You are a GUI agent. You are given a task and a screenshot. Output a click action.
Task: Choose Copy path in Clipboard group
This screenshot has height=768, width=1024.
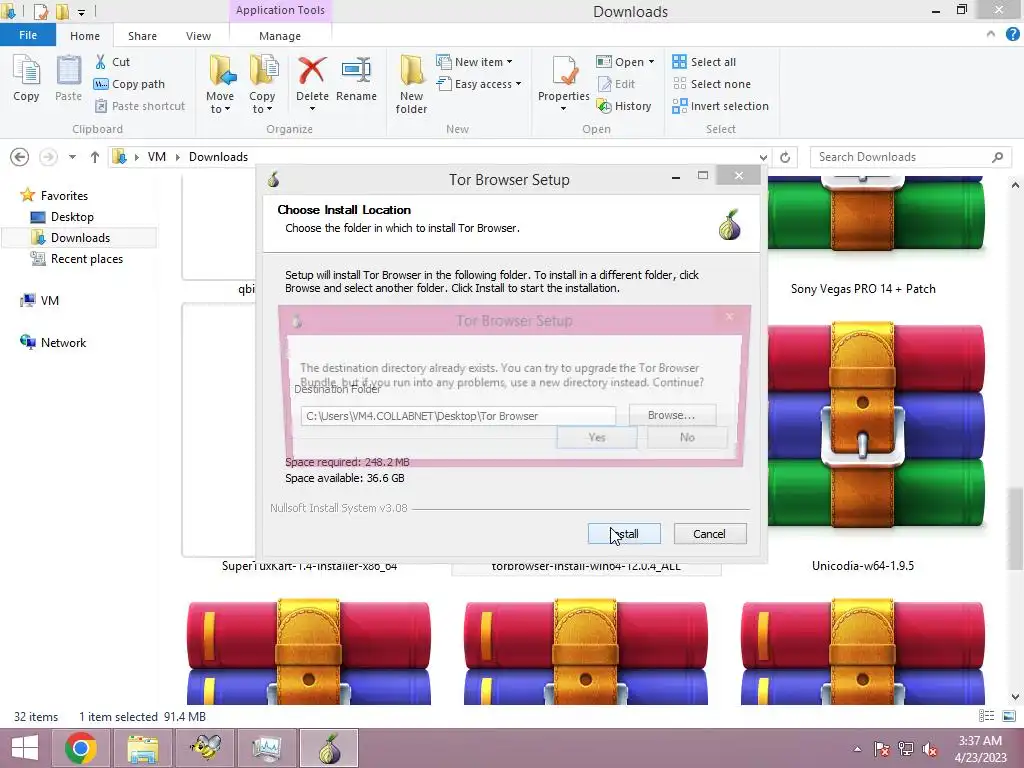(x=129, y=84)
